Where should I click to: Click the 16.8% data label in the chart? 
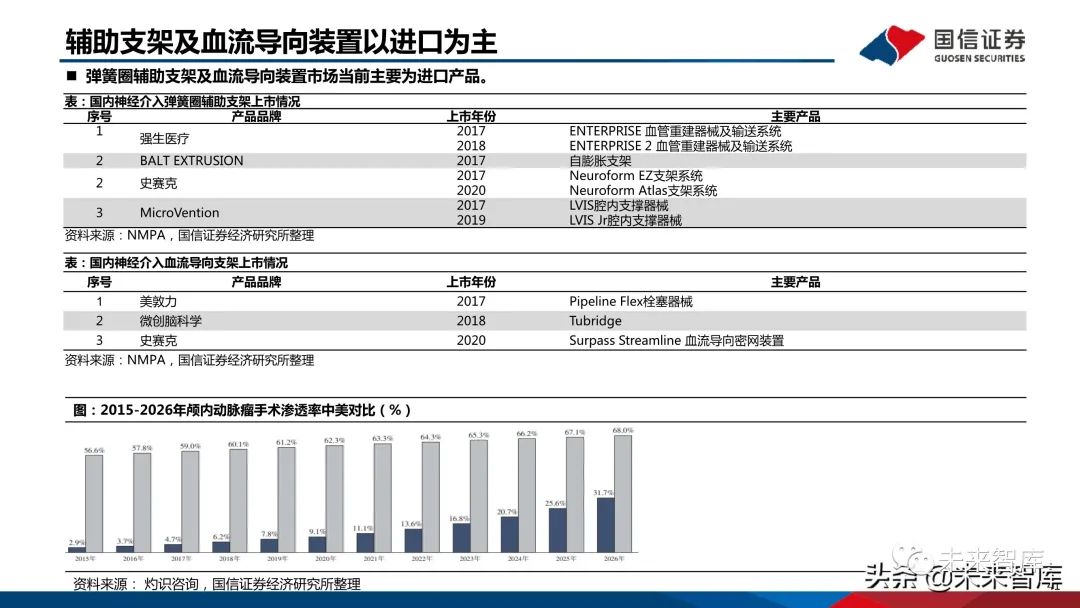point(459,518)
